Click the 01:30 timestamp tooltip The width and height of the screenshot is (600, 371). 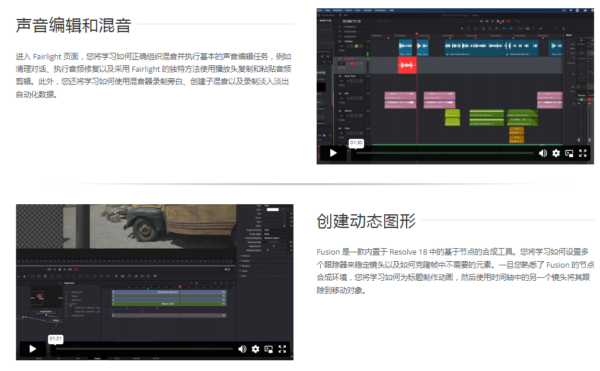click(x=356, y=143)
